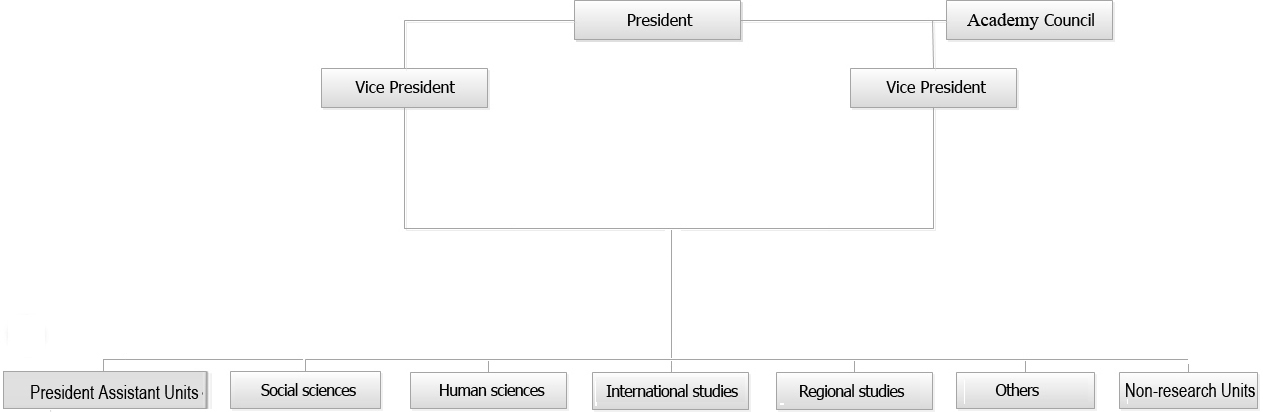Viewport: 1270px width, 412px height.
Task: Open the President Assistant Units node
Action: (x=105, y=391)
